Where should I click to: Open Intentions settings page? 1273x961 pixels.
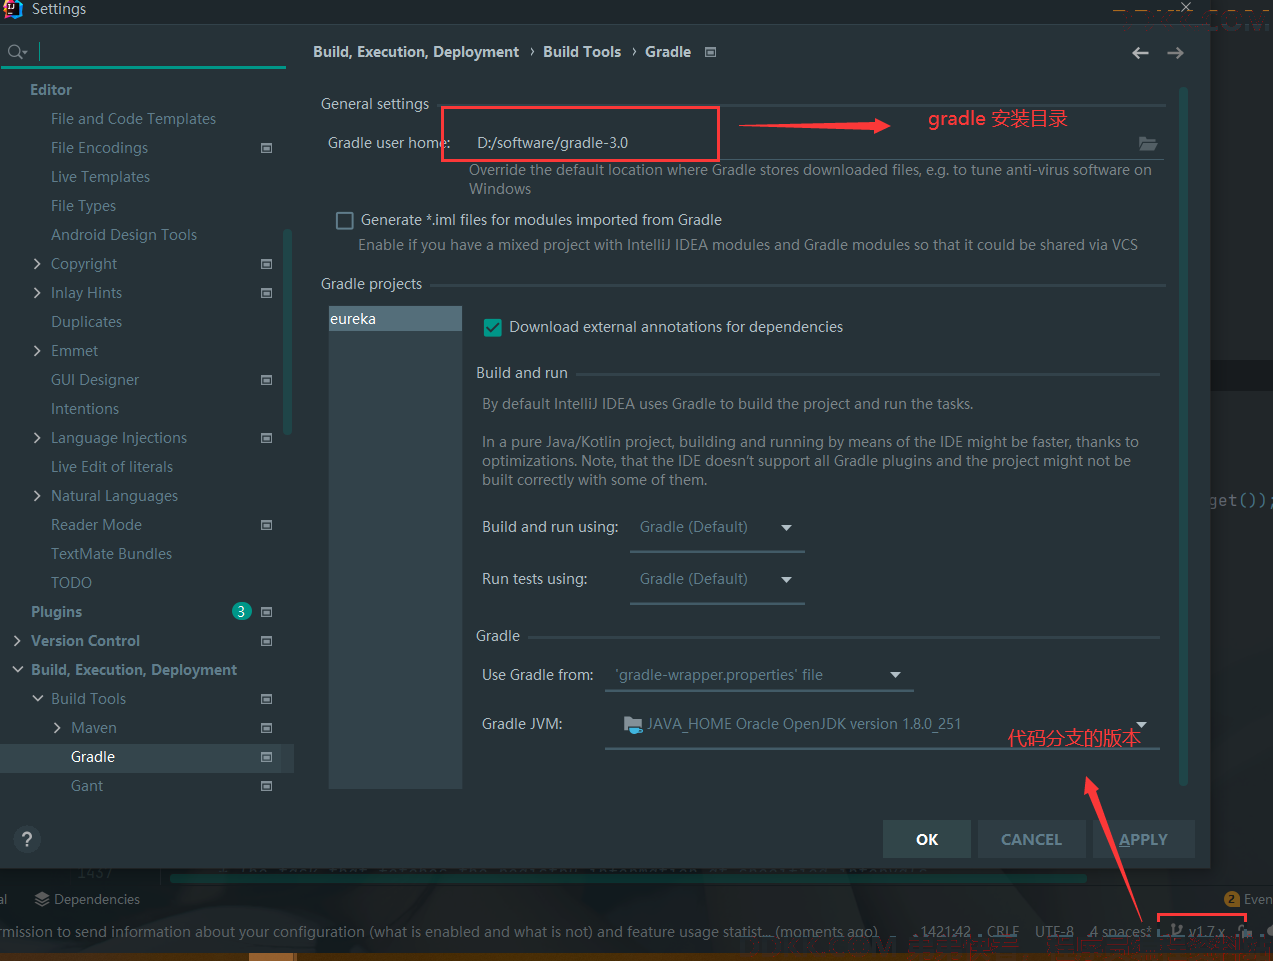85,409
